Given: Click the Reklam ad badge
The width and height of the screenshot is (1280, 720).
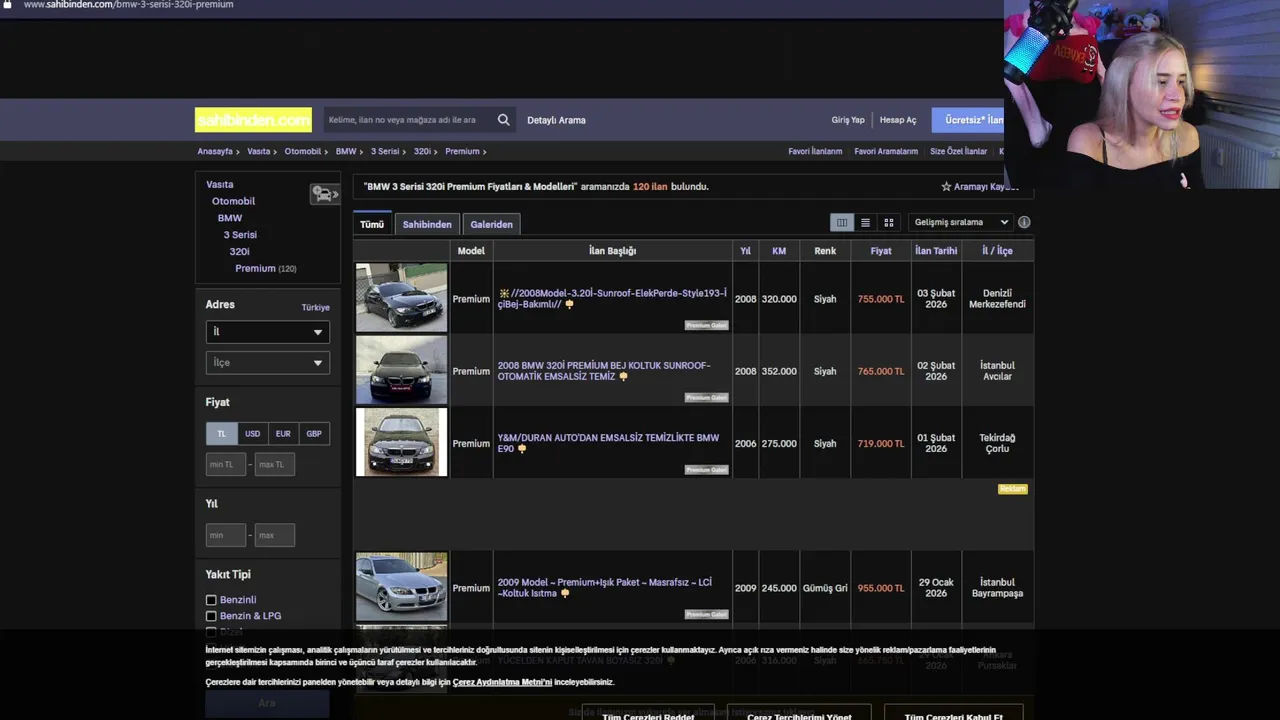Looking at the screenshot, I should point(1012,489).
